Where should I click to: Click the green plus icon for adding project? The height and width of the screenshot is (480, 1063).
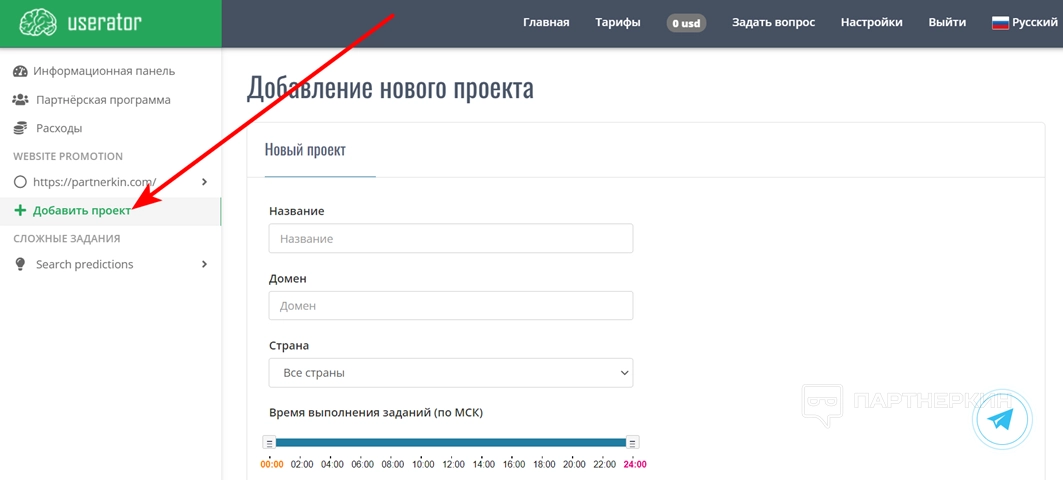(20, 211)
